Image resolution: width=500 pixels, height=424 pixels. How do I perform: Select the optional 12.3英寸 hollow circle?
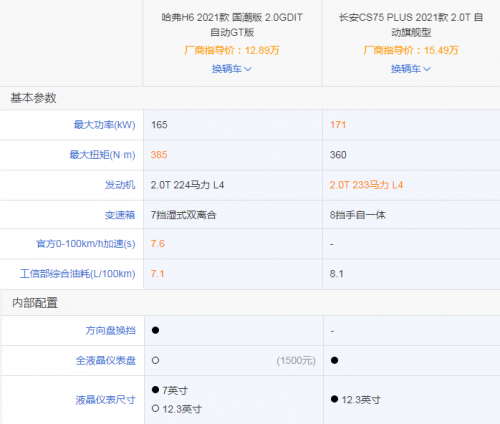point(155,408)
